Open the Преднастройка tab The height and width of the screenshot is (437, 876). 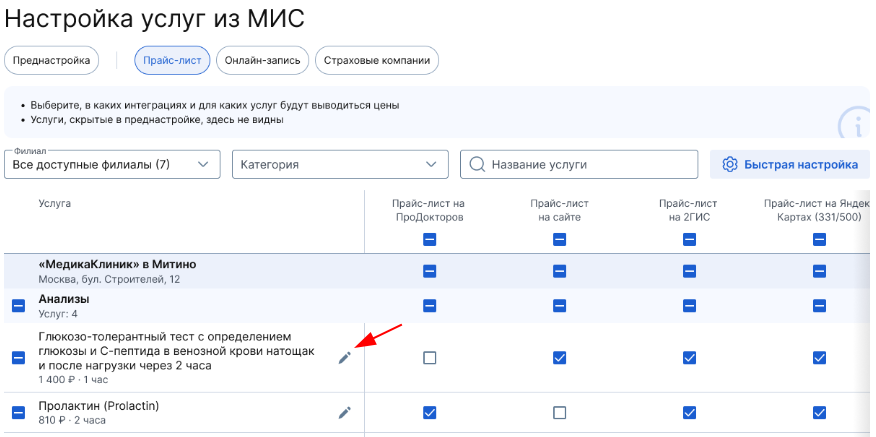click(51, 61)
